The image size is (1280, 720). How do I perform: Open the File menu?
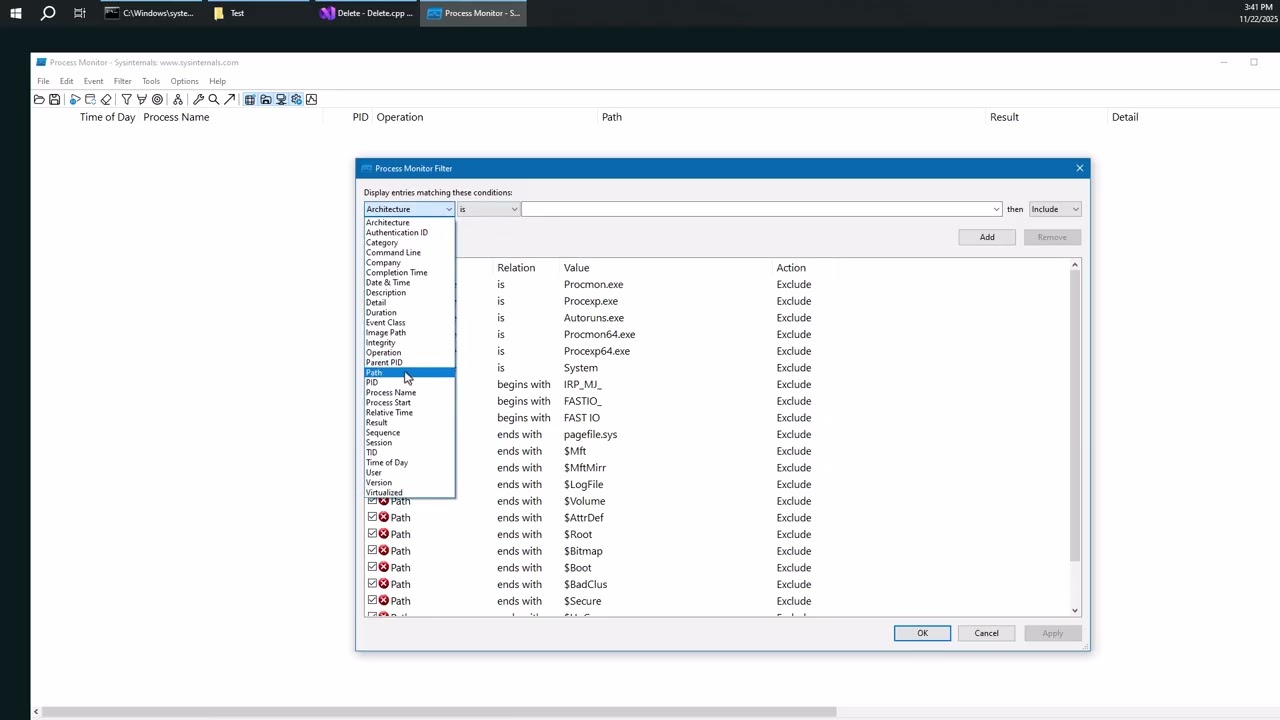pos(43,81)
